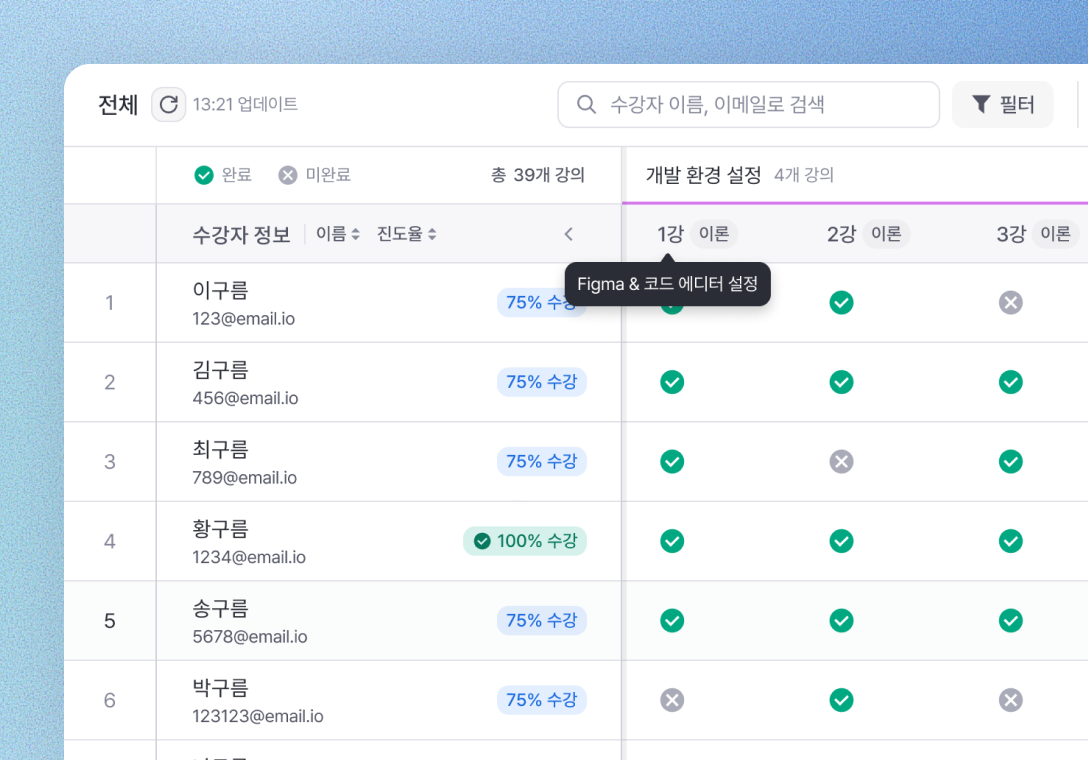Viewport: 1088px width, 760px height.
Task: Click the checkmark in 황구름's 100% 수강 badge
Action: (482, 541)
